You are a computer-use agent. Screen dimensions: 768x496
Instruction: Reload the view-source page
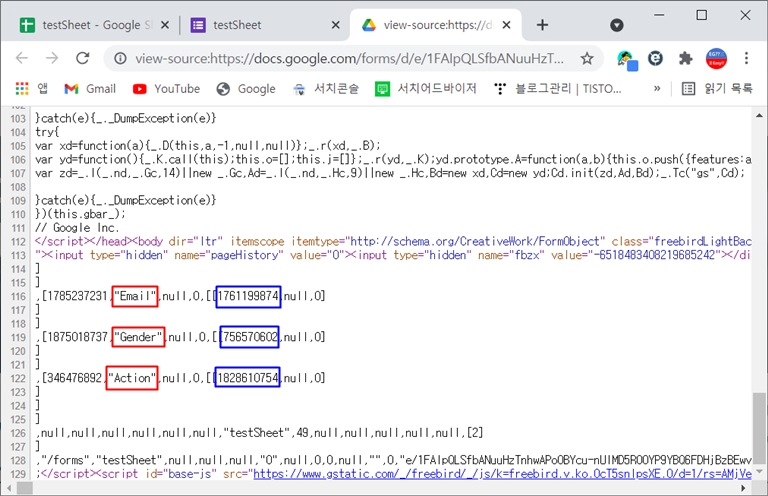(82, 58)
